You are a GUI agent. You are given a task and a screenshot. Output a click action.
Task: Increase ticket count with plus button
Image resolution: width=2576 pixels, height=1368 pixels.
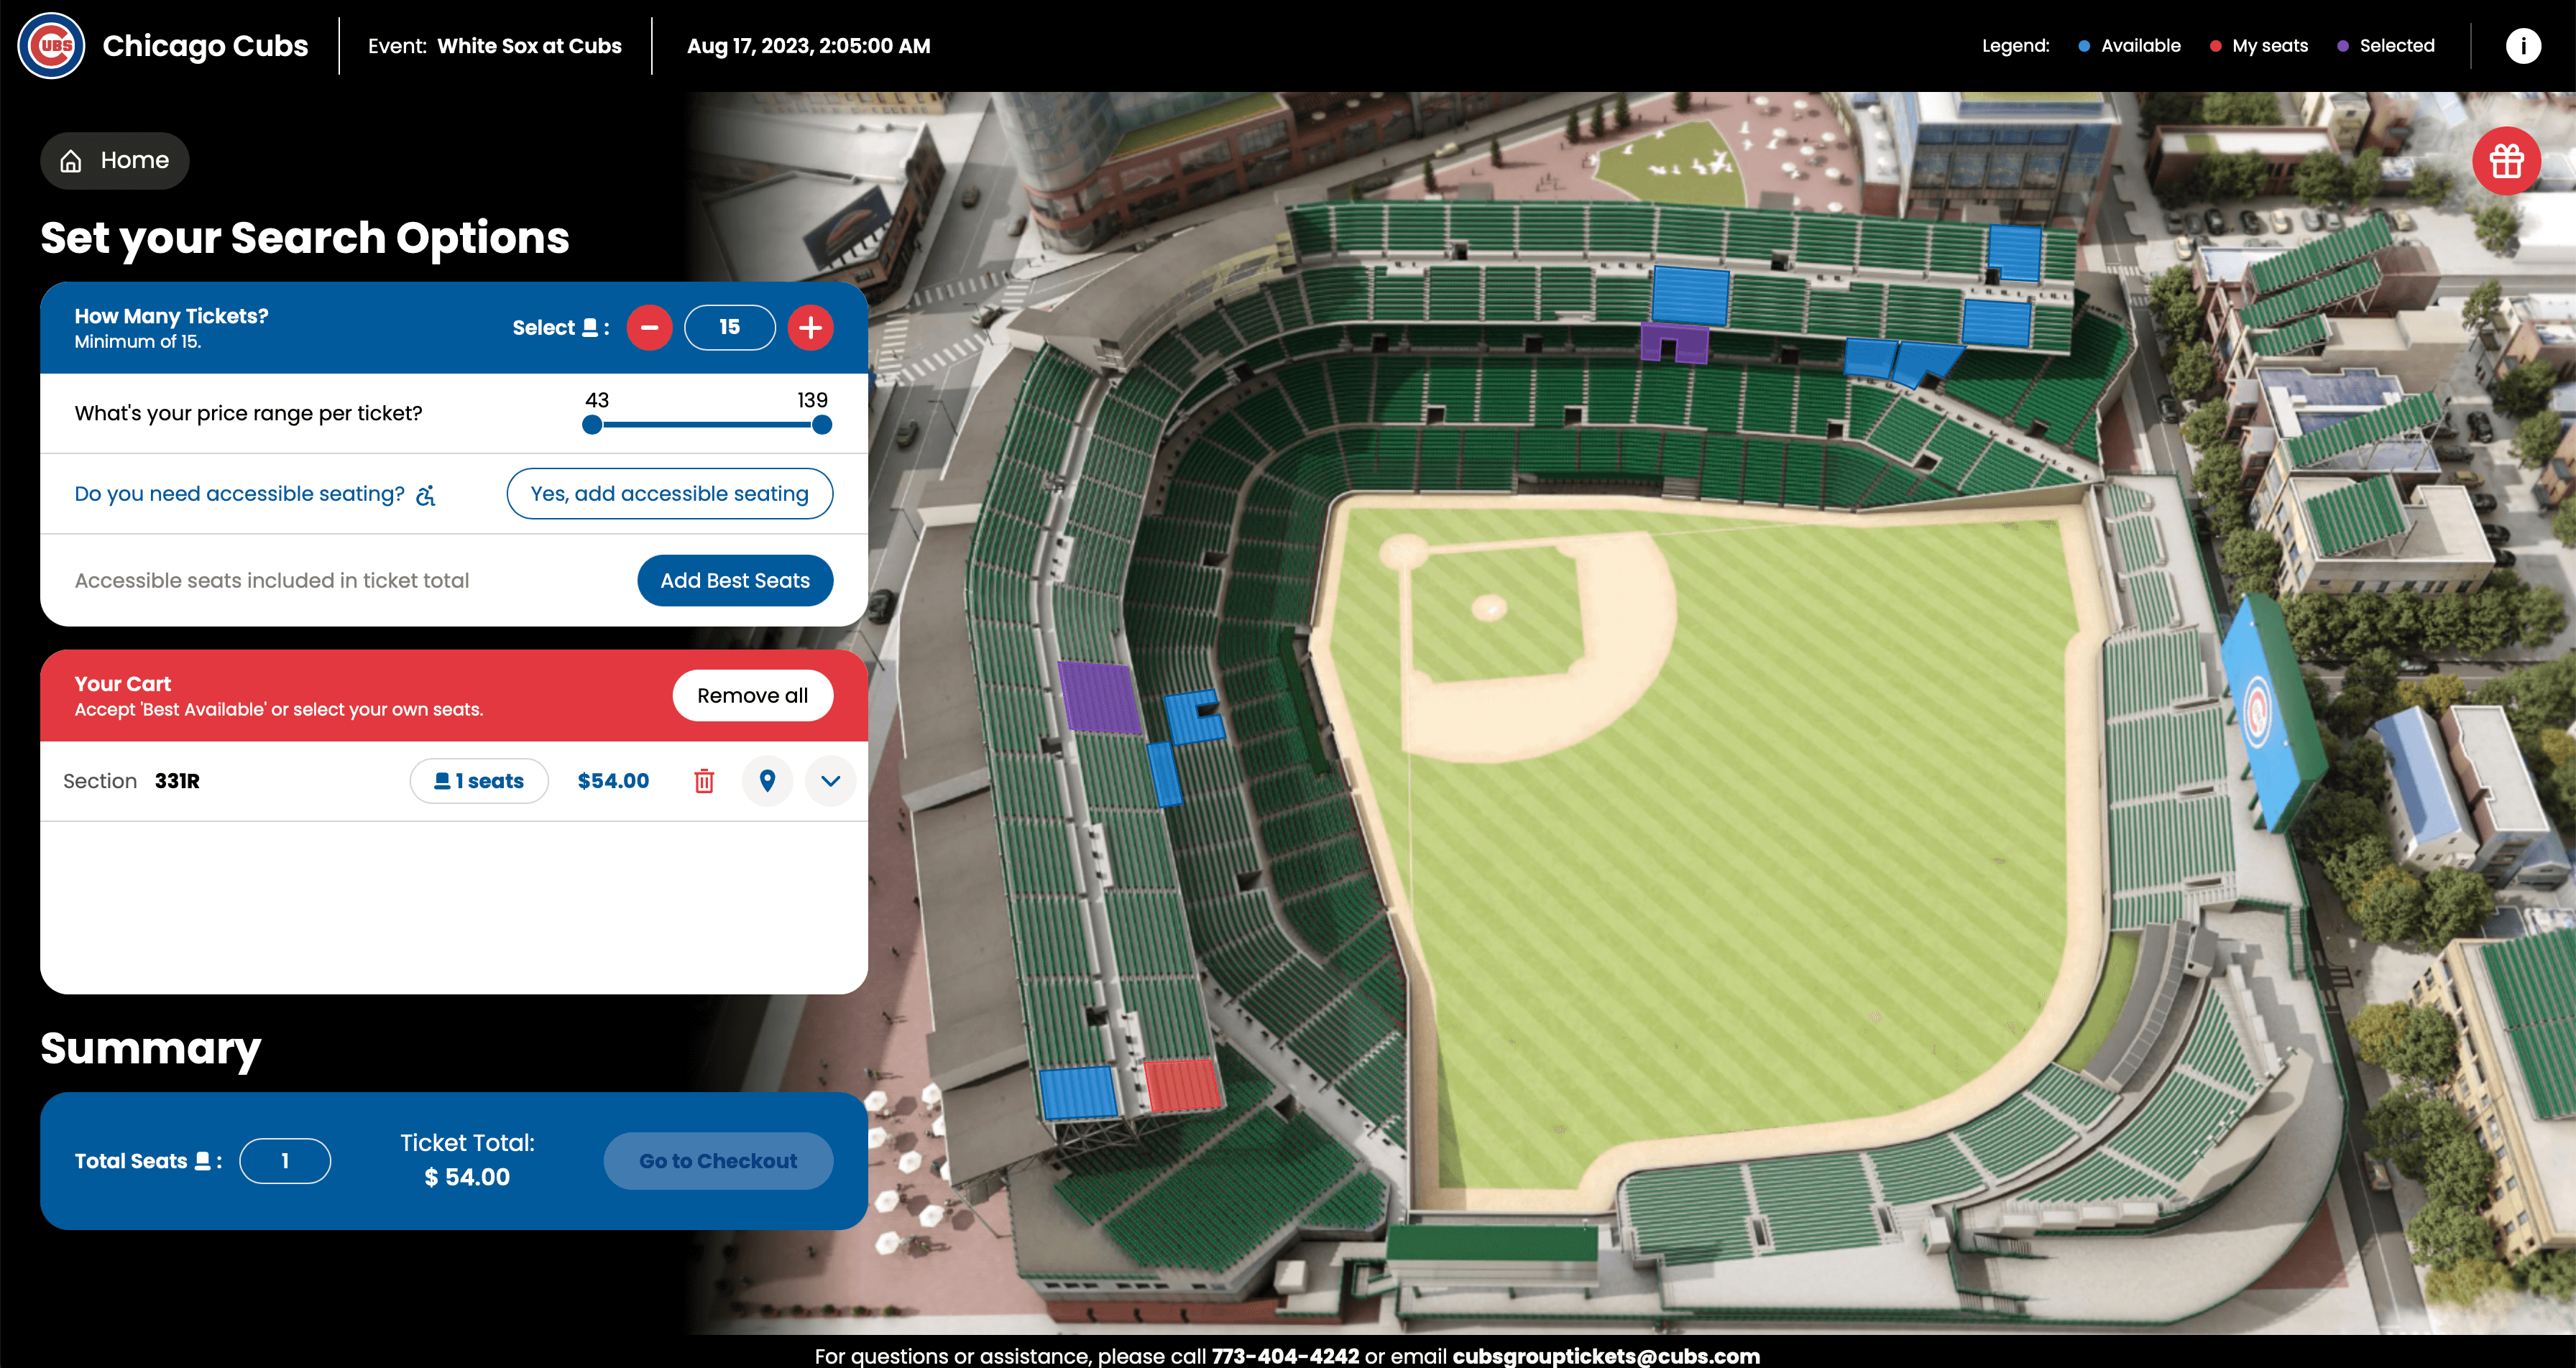pos(810,328)
